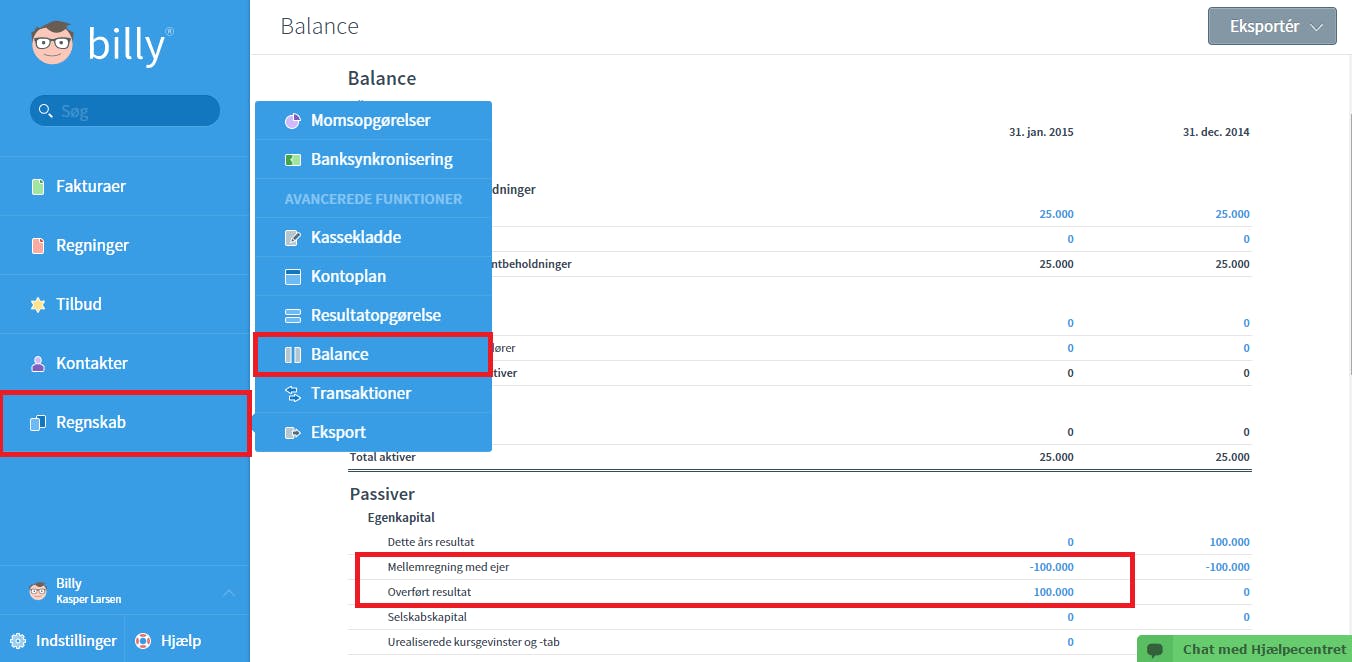
Task: Open the Chat med Hjælpecentret button
Action: pyautogui.click(x=1245, y=649)
